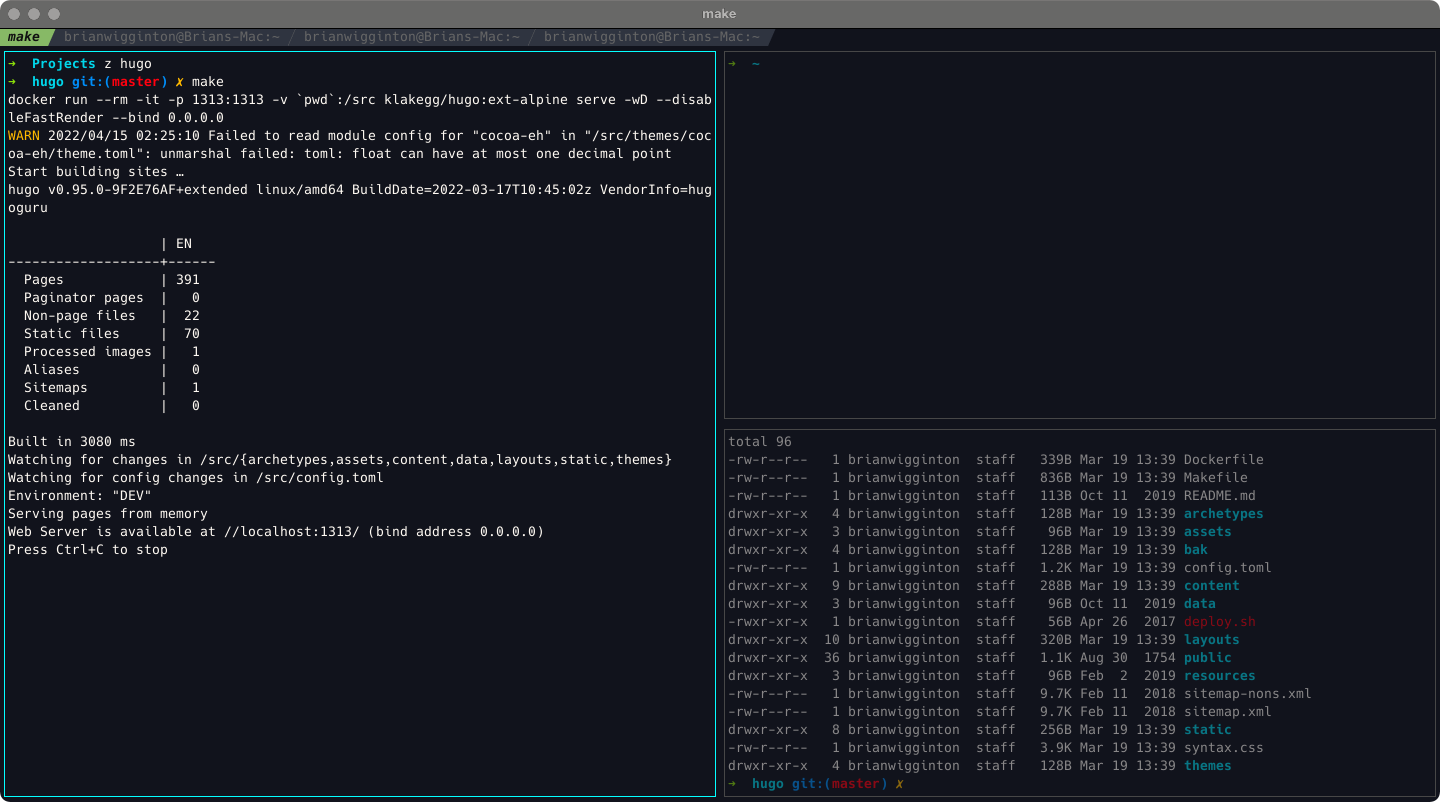The width and height of the screenshot is (1440, 802).
Task: Switch to the make tab
Action: point(24,37)
